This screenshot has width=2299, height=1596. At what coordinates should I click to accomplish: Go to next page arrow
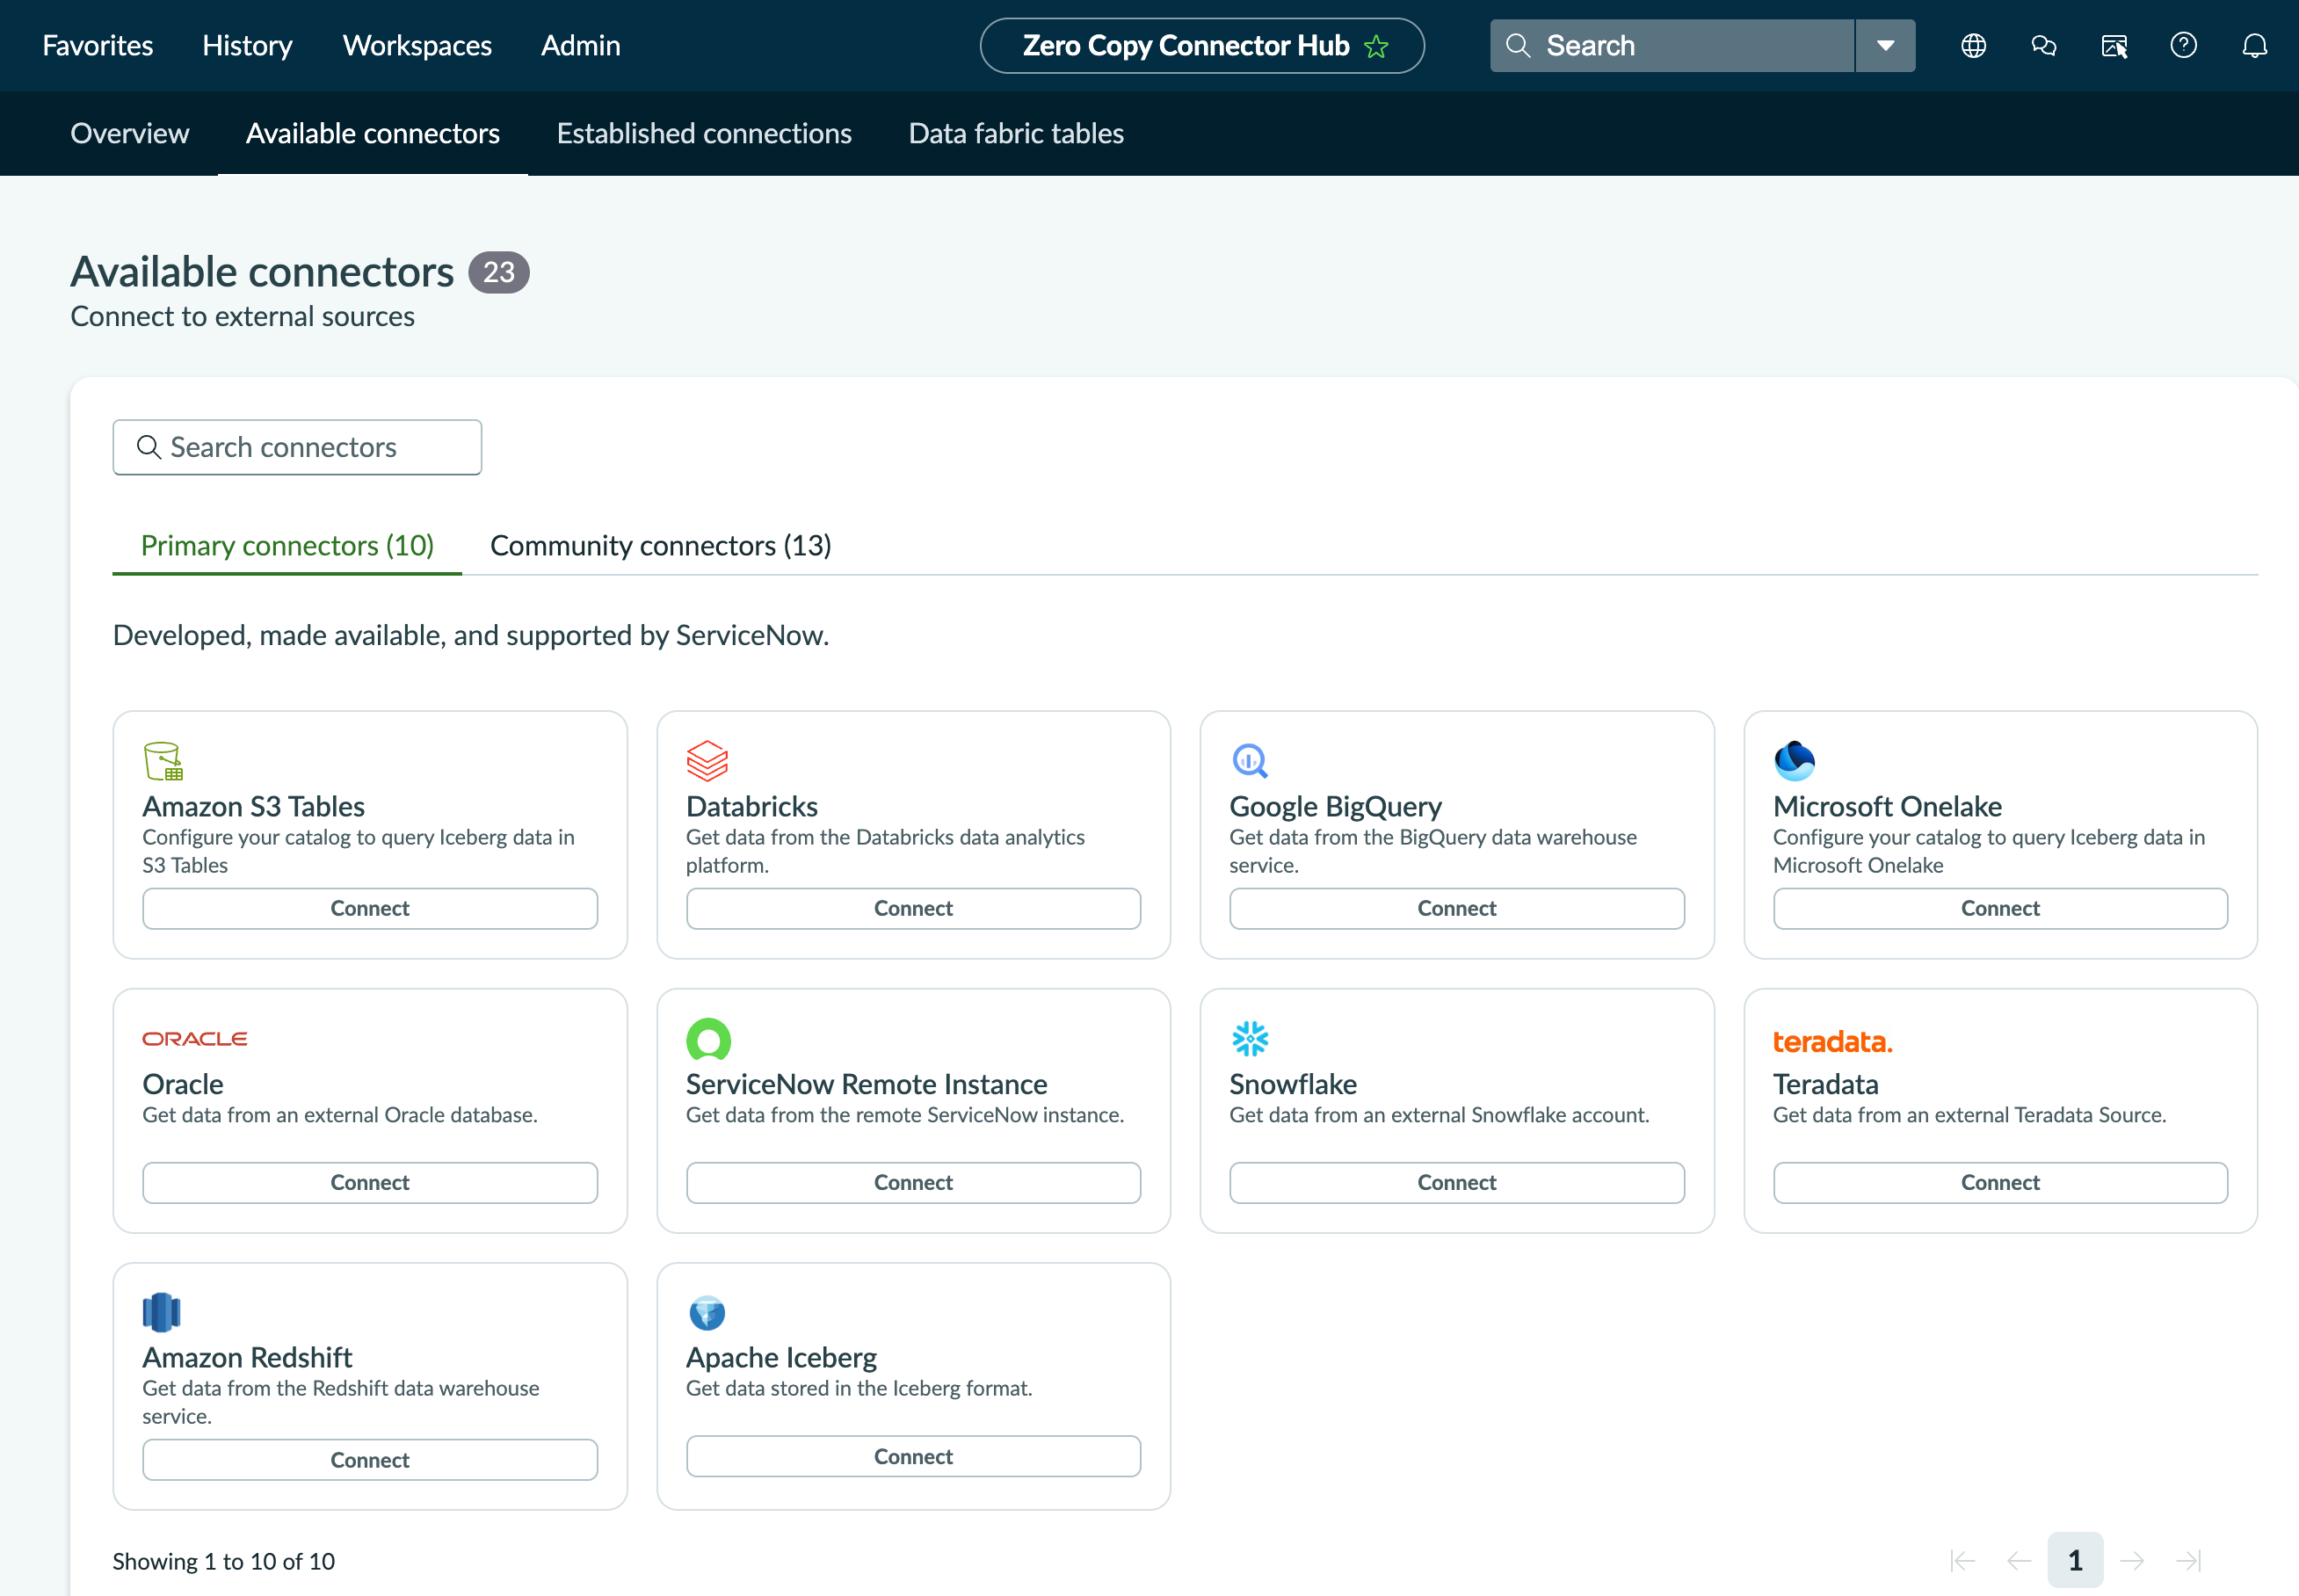tap(2132, 1560)
